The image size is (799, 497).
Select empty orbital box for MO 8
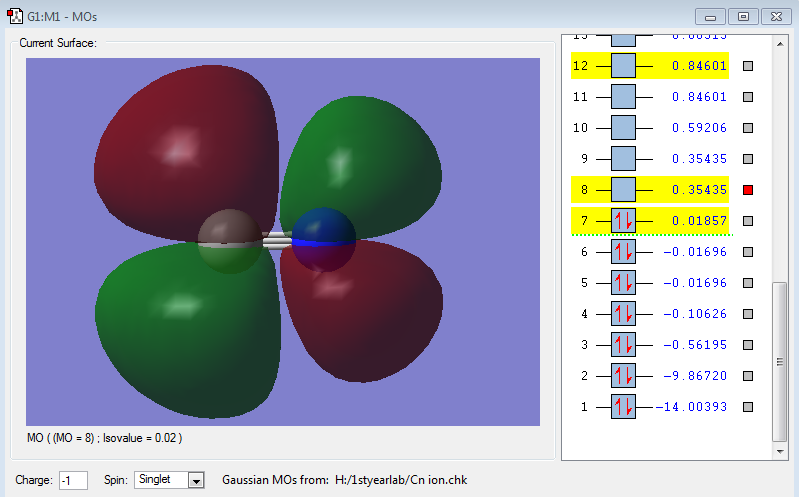point(623,190)
